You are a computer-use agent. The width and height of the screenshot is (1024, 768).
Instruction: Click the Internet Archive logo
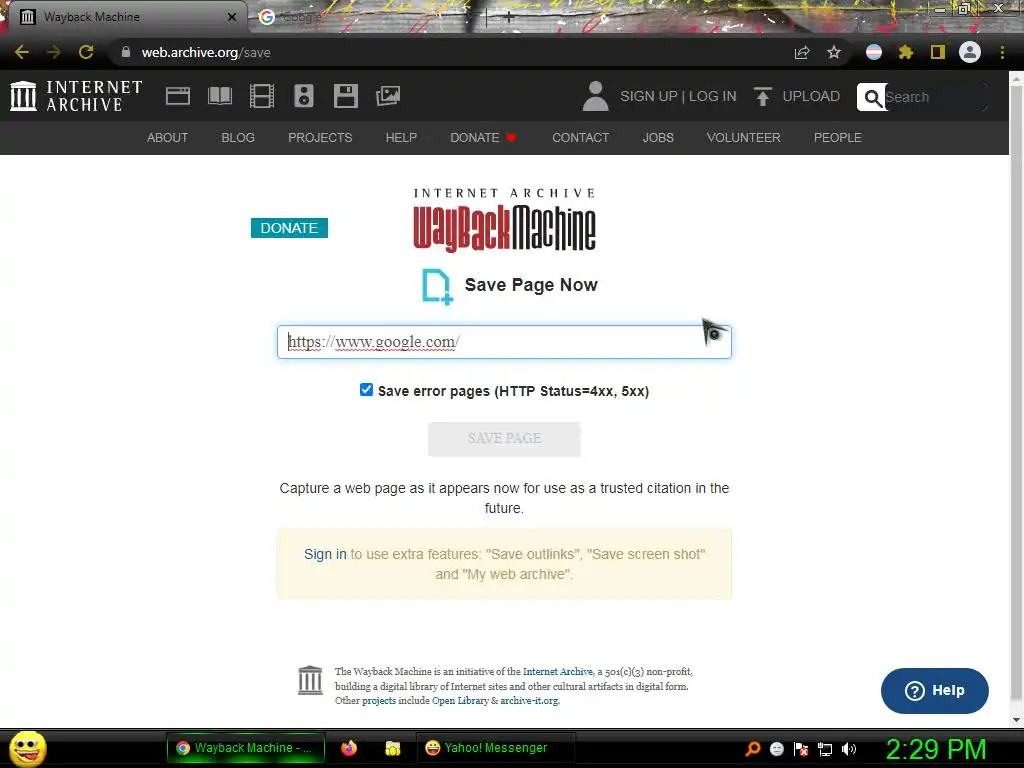[76, 96]
